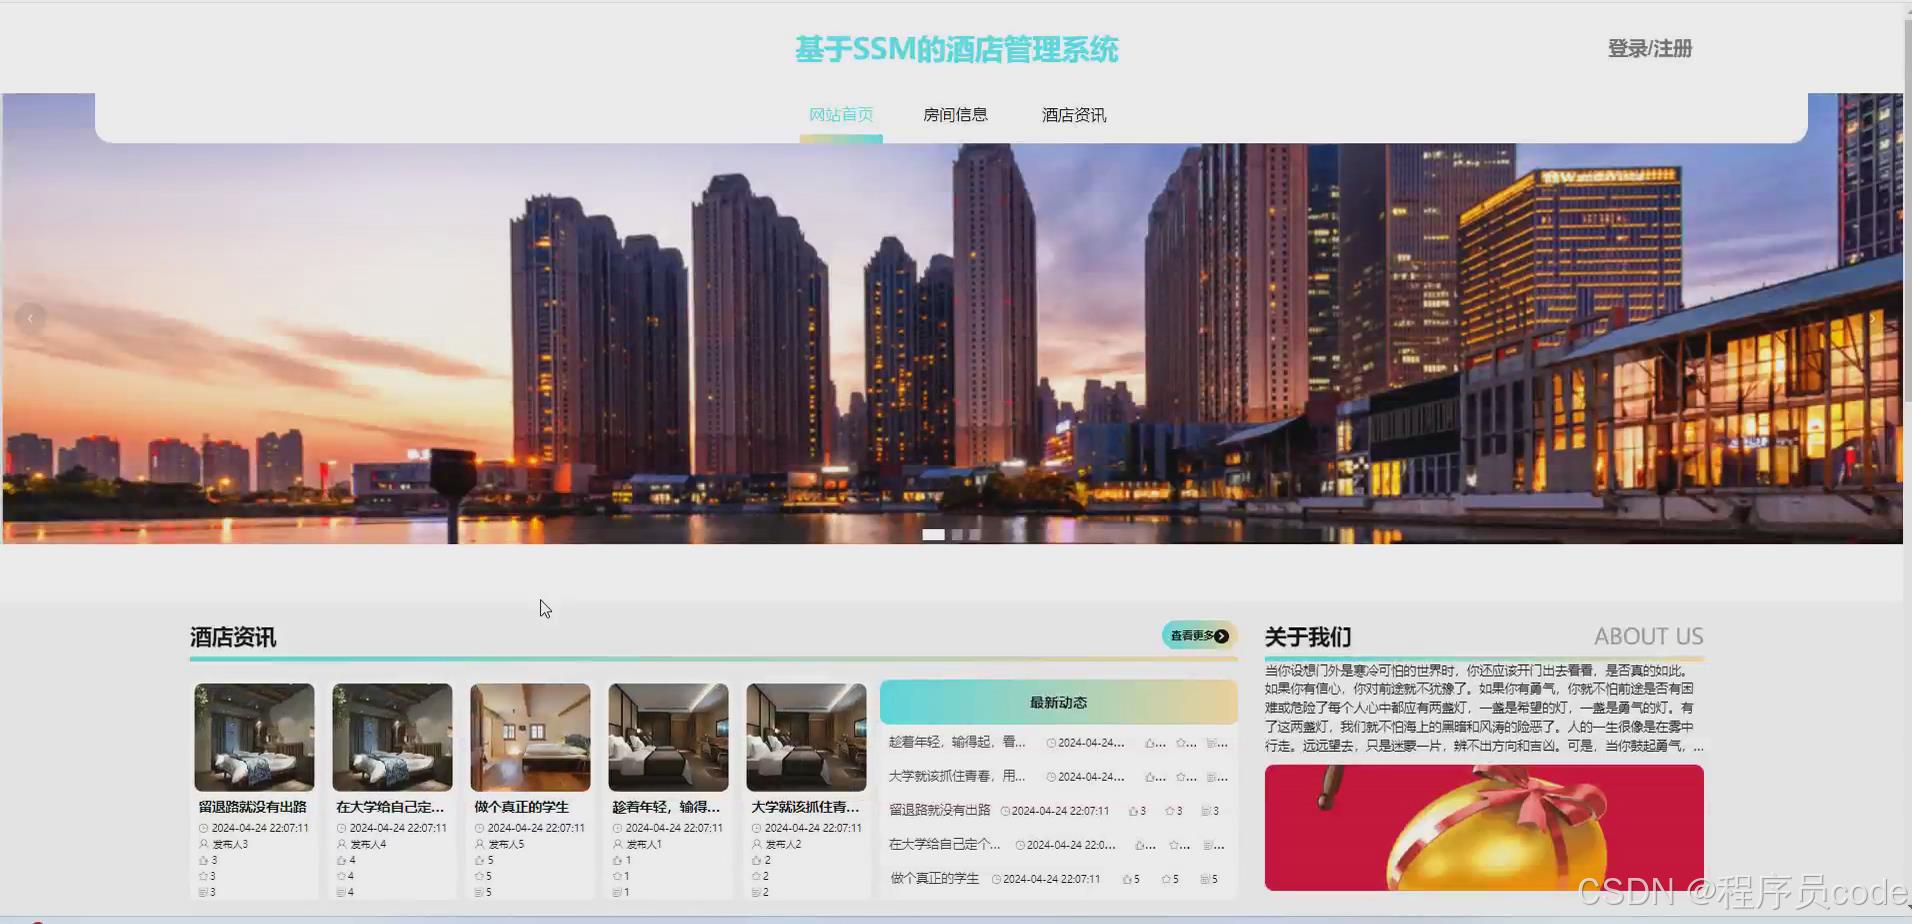1912x924 pixels.
Task: Click the carousel left arrow
Action: pos(30,317)
